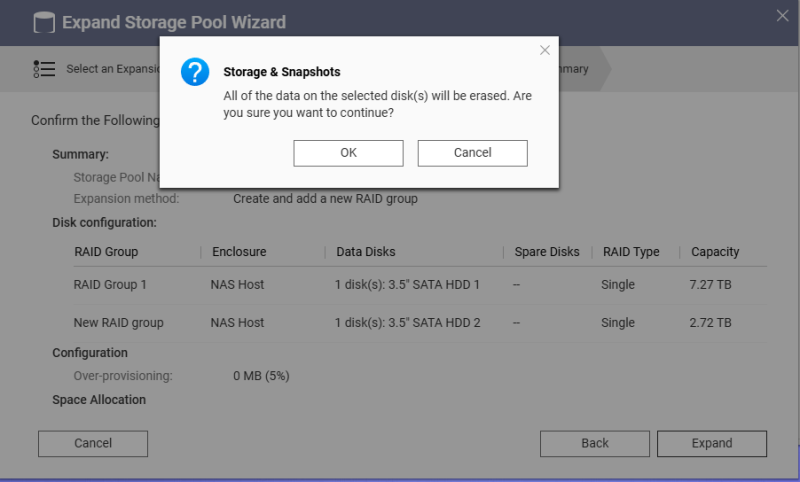Screen dimensions: 800x482
Task: Confirm disk erase with OK
Action: tap(348, 153)
